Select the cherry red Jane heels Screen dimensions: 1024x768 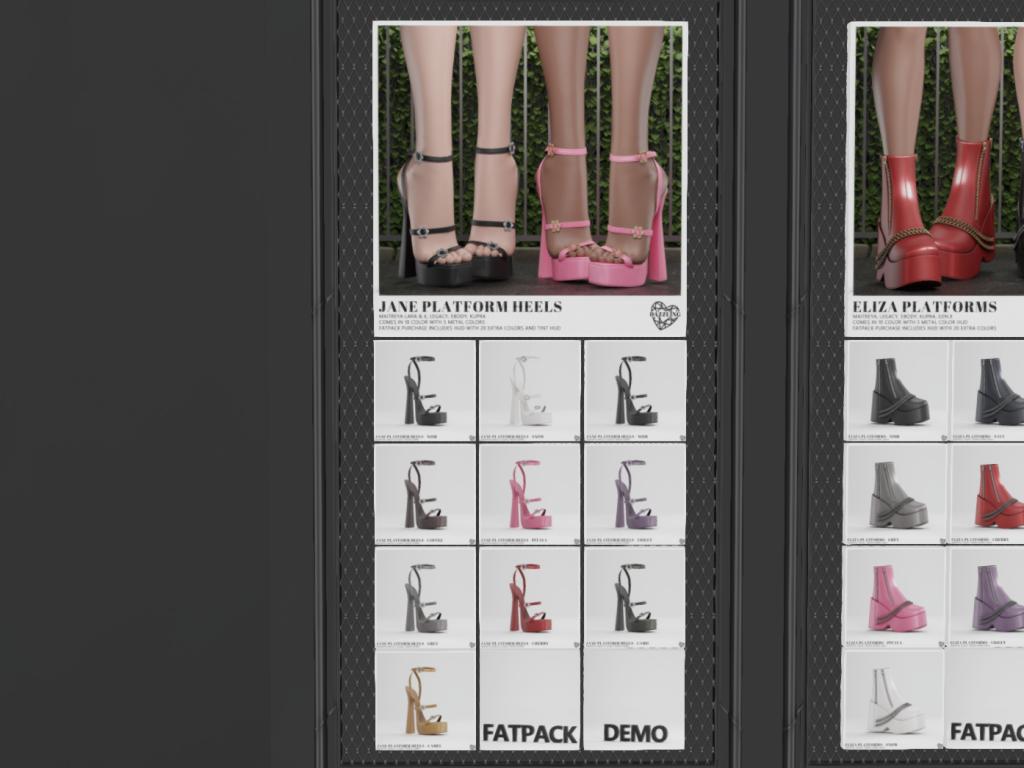(x=530, y=596)
